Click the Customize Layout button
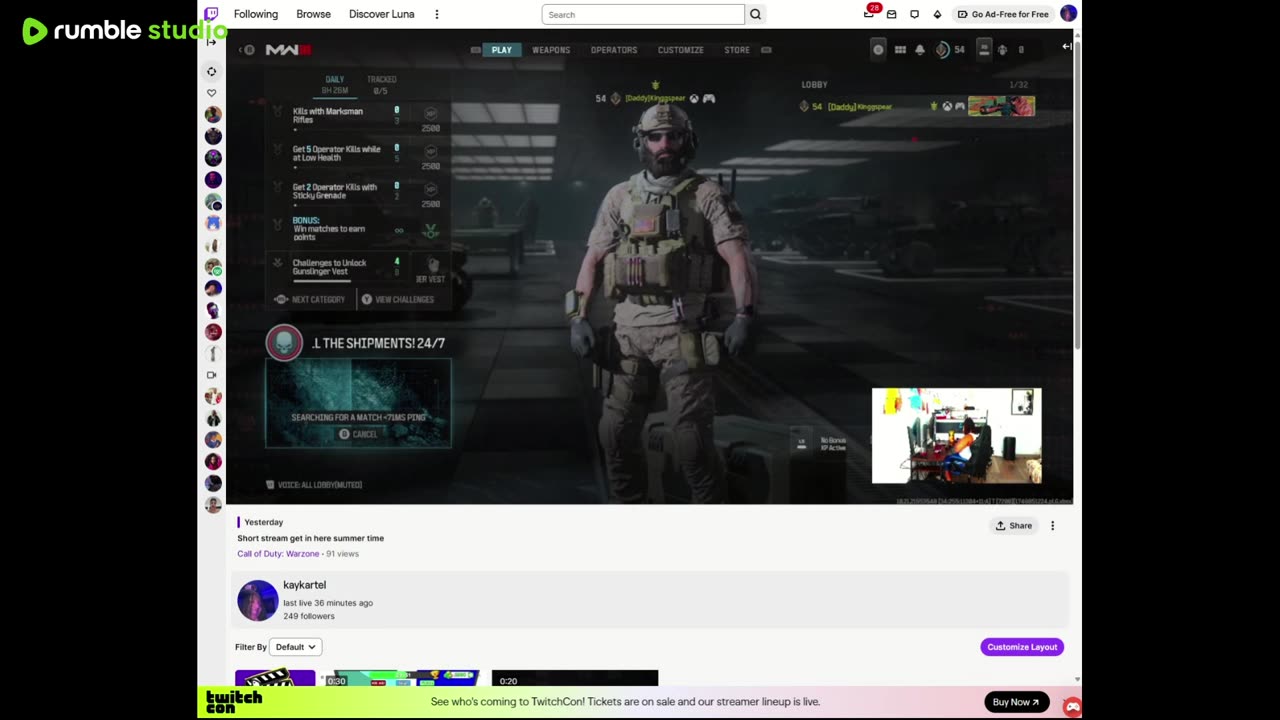1280x720 pixels. click(x=1022, y=647)
